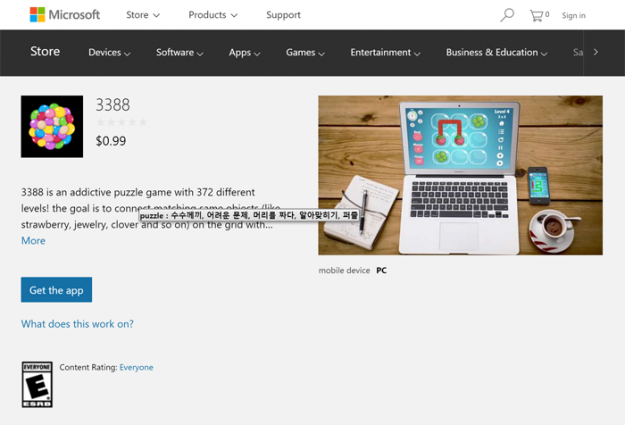Open Business & Education menu
Image resolution: width=625 pixels, height=425 pixels.
[x=496, y=53]
